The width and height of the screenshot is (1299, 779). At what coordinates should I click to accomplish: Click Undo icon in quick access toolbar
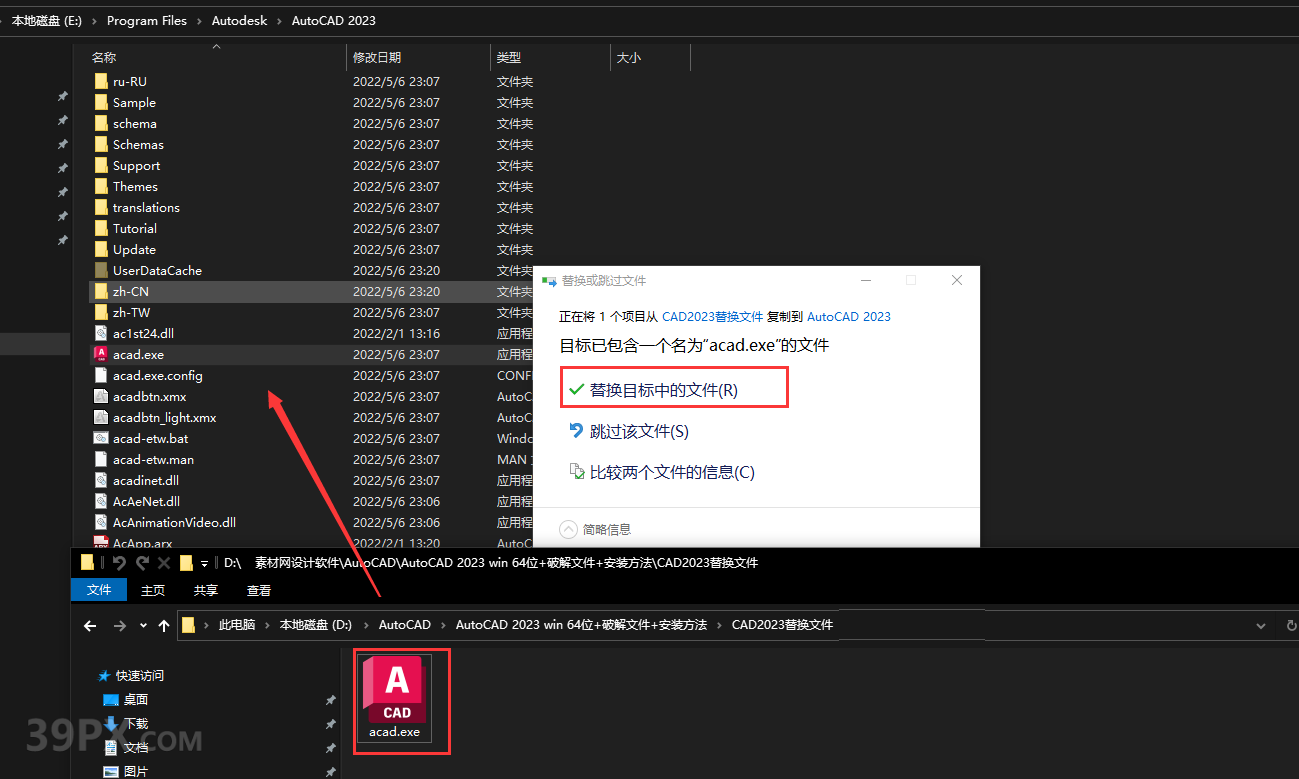120,563
